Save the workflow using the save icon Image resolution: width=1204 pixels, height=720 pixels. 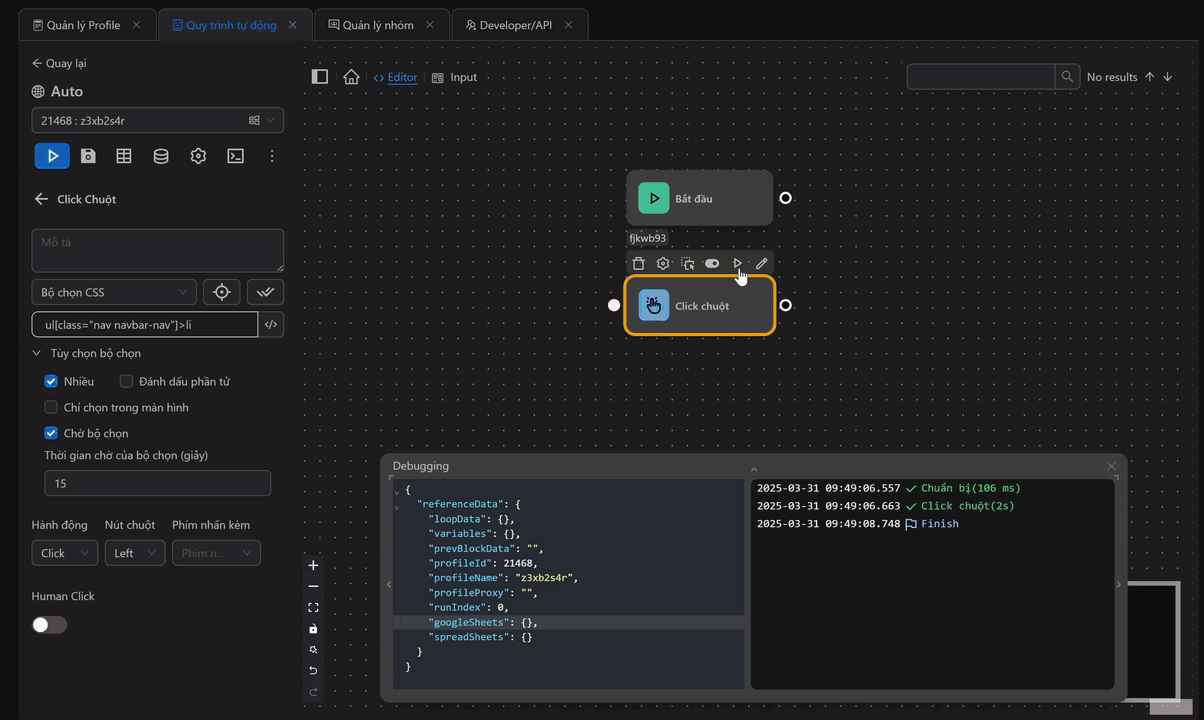pyautogui.click(x=86, y=156)
